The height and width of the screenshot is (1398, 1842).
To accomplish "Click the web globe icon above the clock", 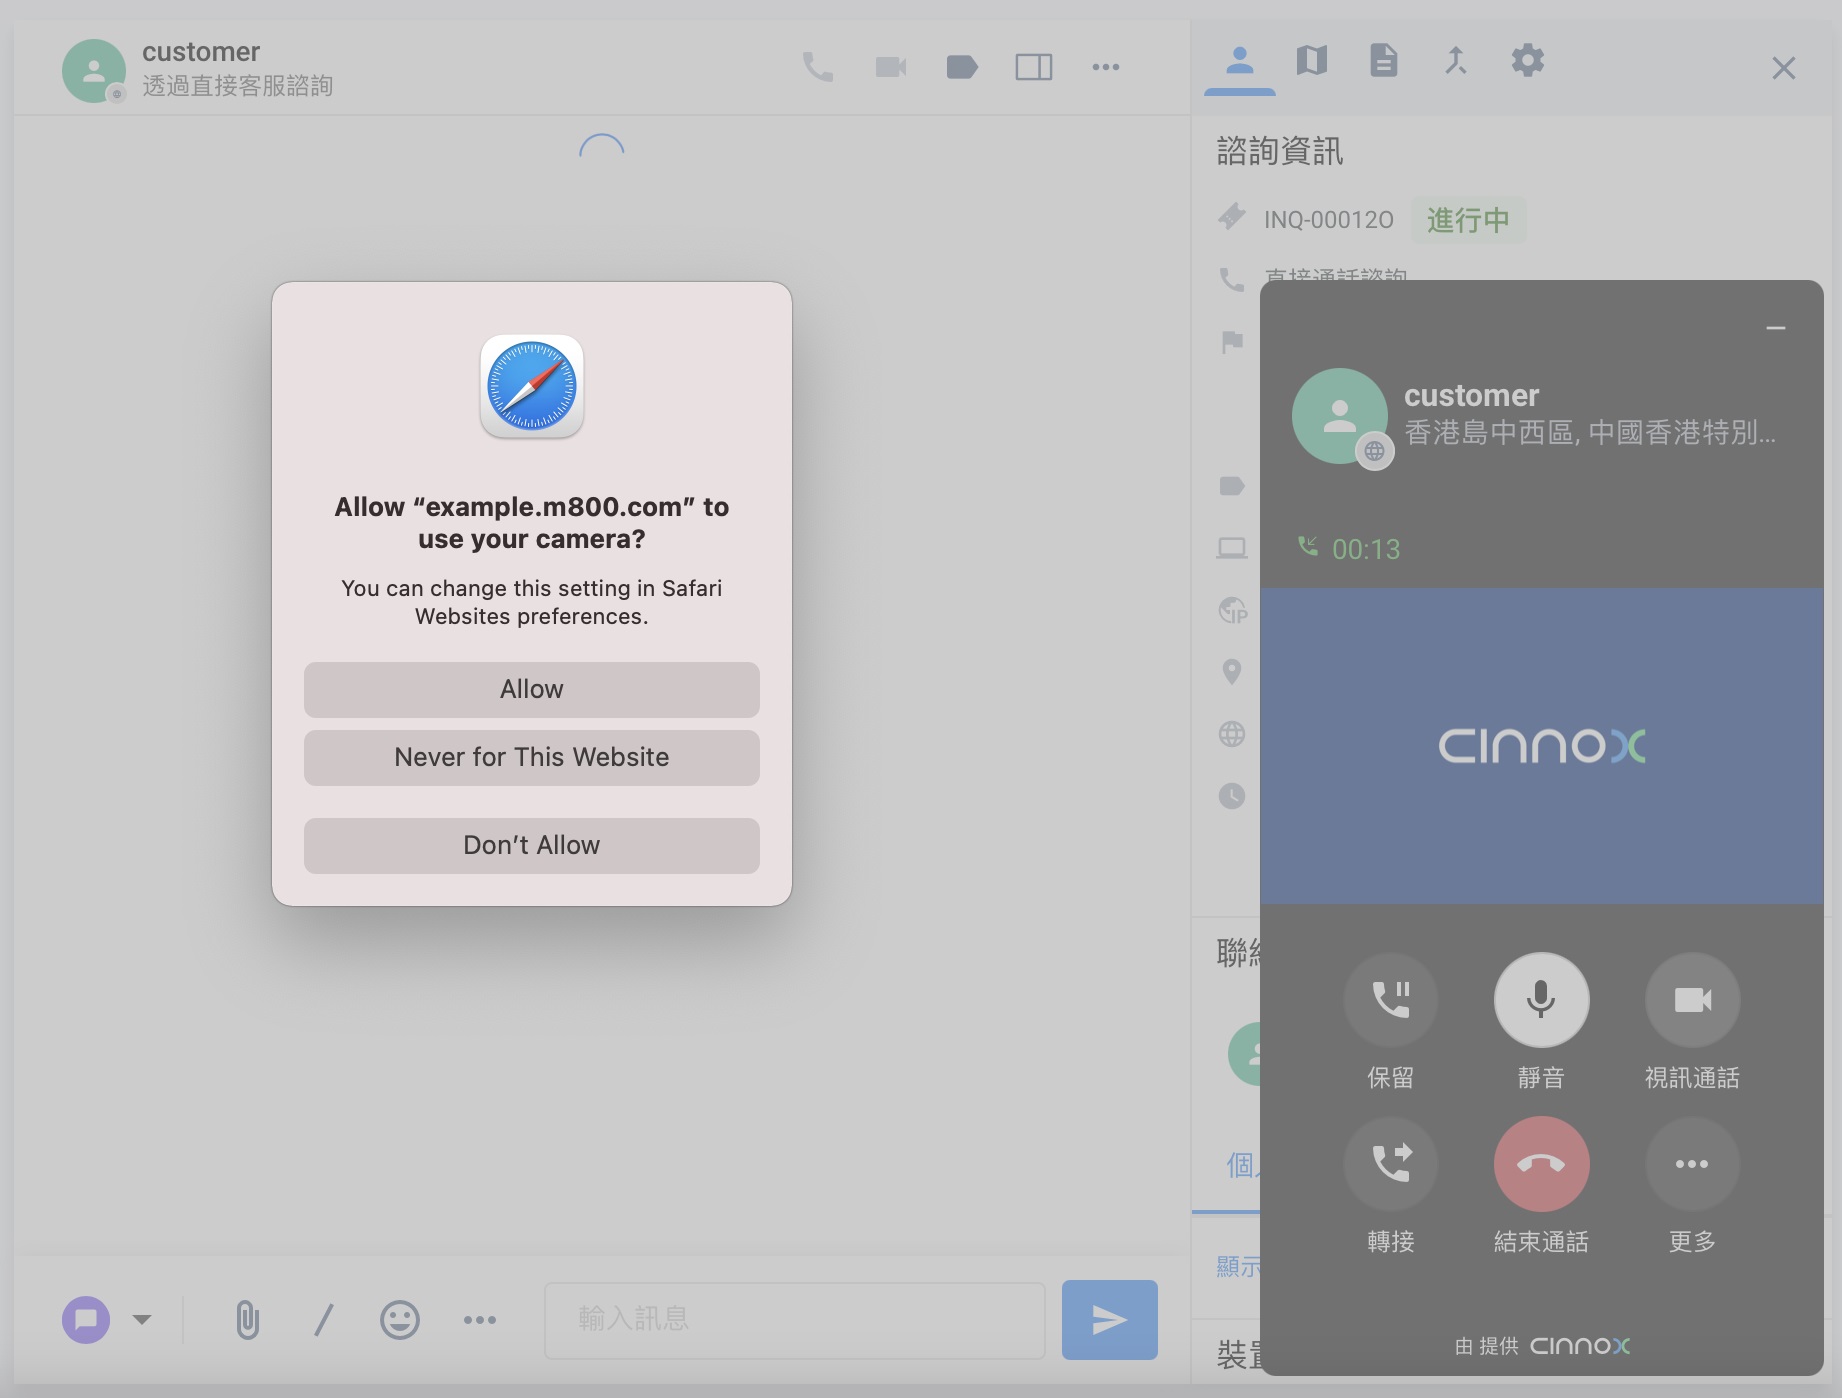I will pyautogui.click(x=1232, y=734).
